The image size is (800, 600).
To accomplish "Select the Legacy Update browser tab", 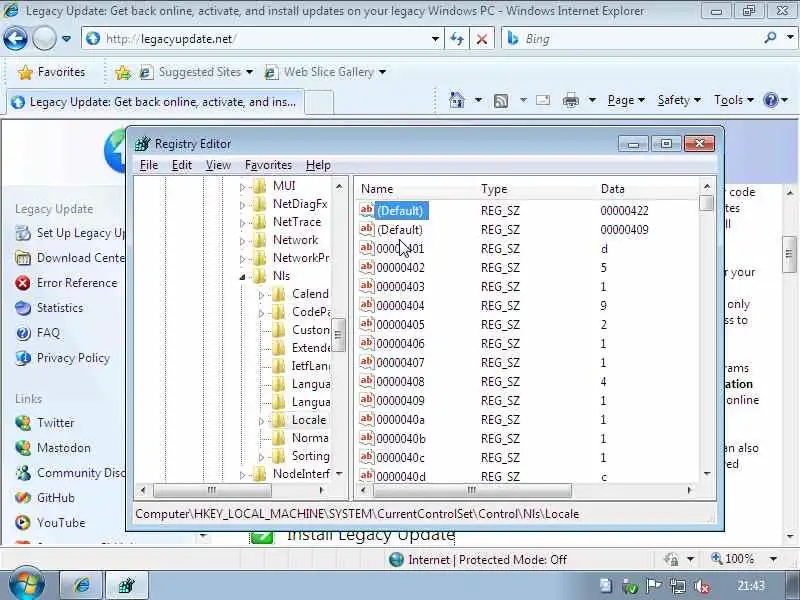I will (x=154, y=102).
